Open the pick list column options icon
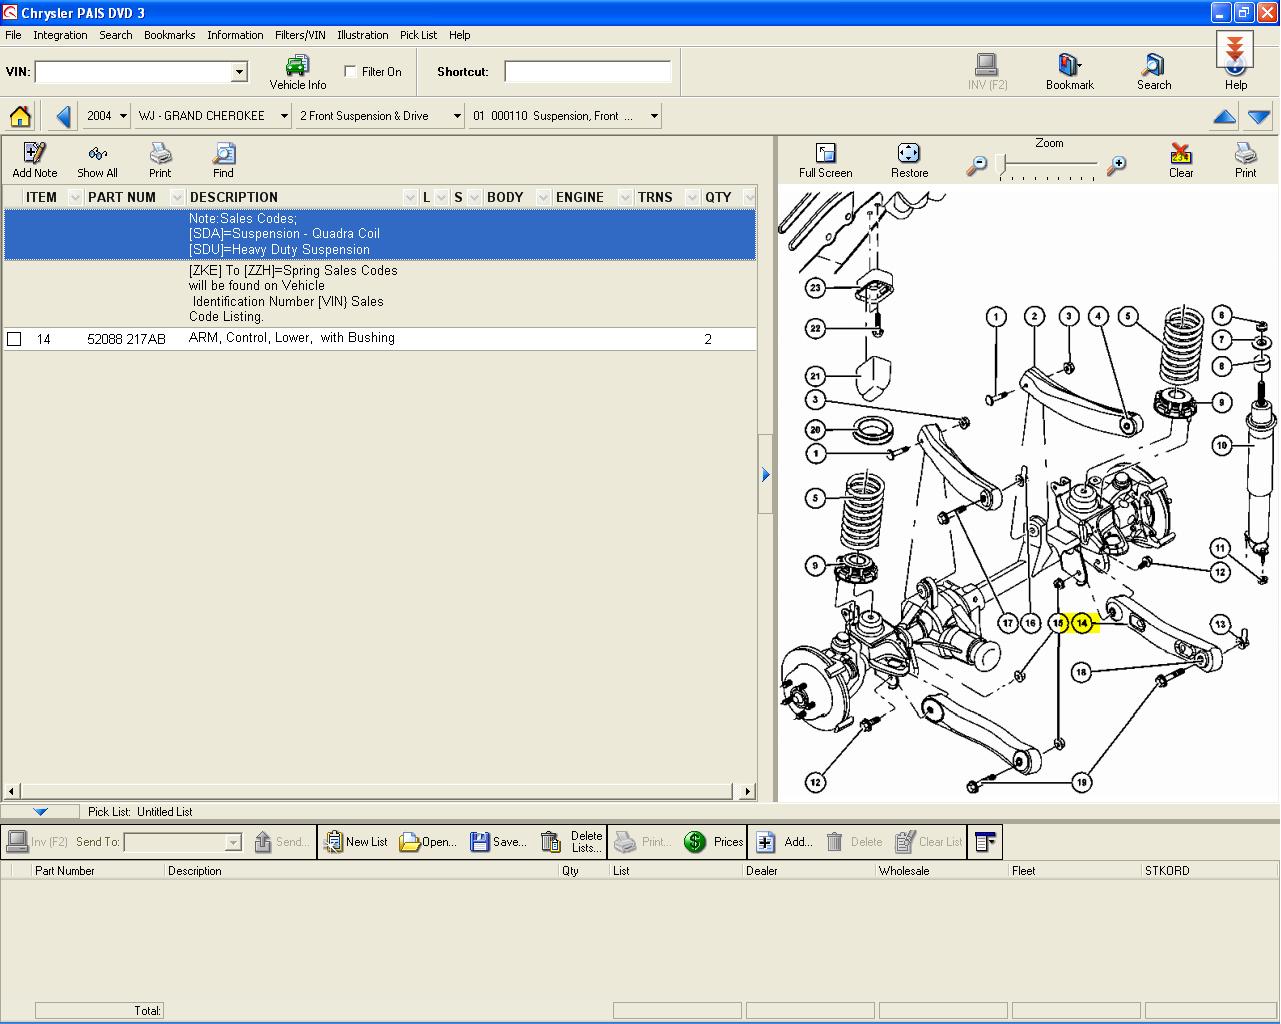This screenshot has height=1024, width=1281. click(985, 842)
